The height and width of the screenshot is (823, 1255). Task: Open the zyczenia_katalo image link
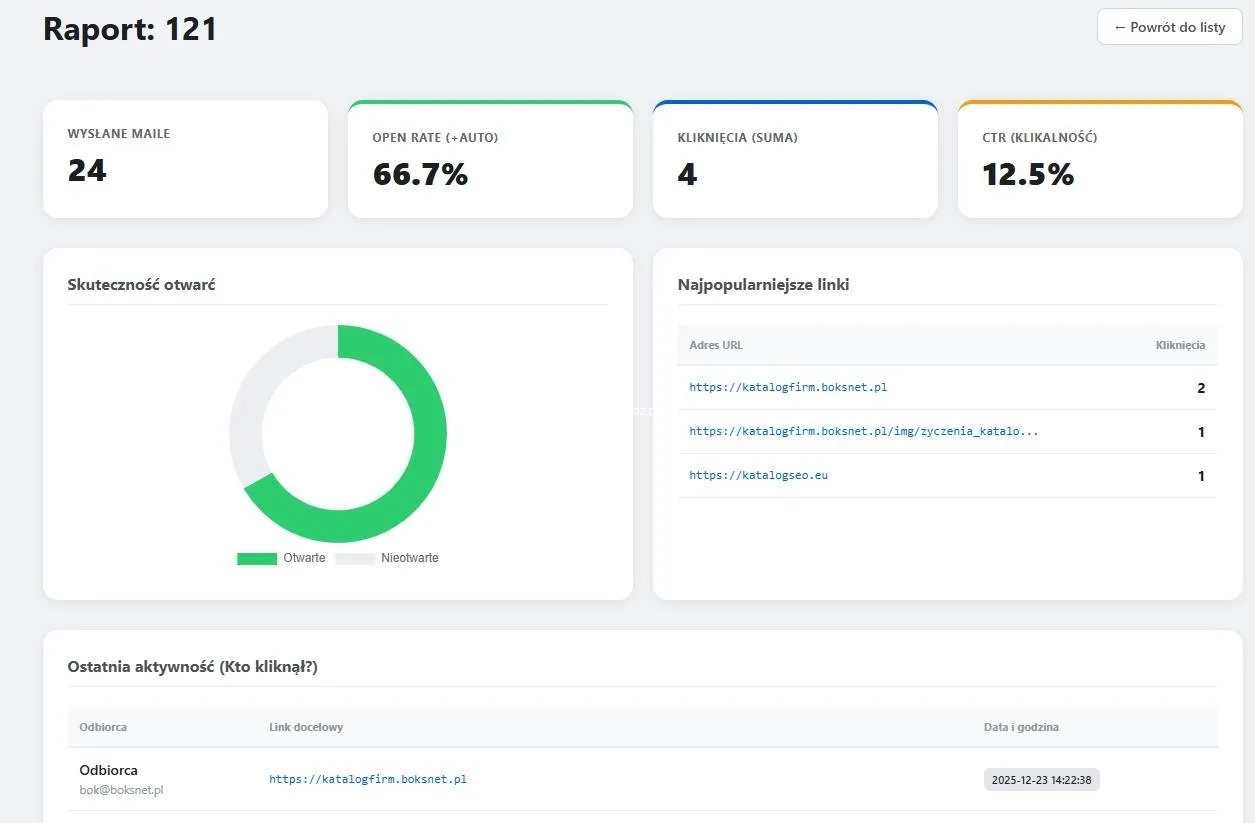863,432
